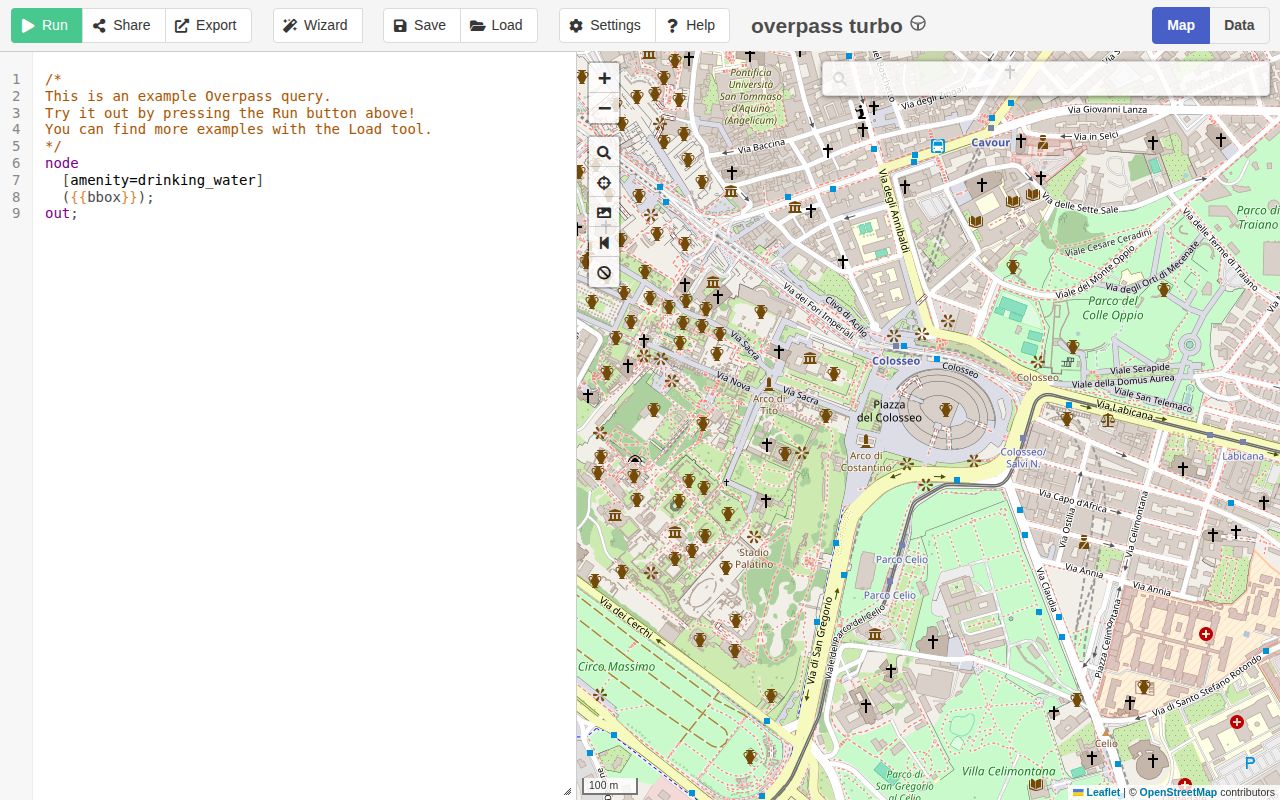Toggle the data overlay with the block icon

click(604, 273)
